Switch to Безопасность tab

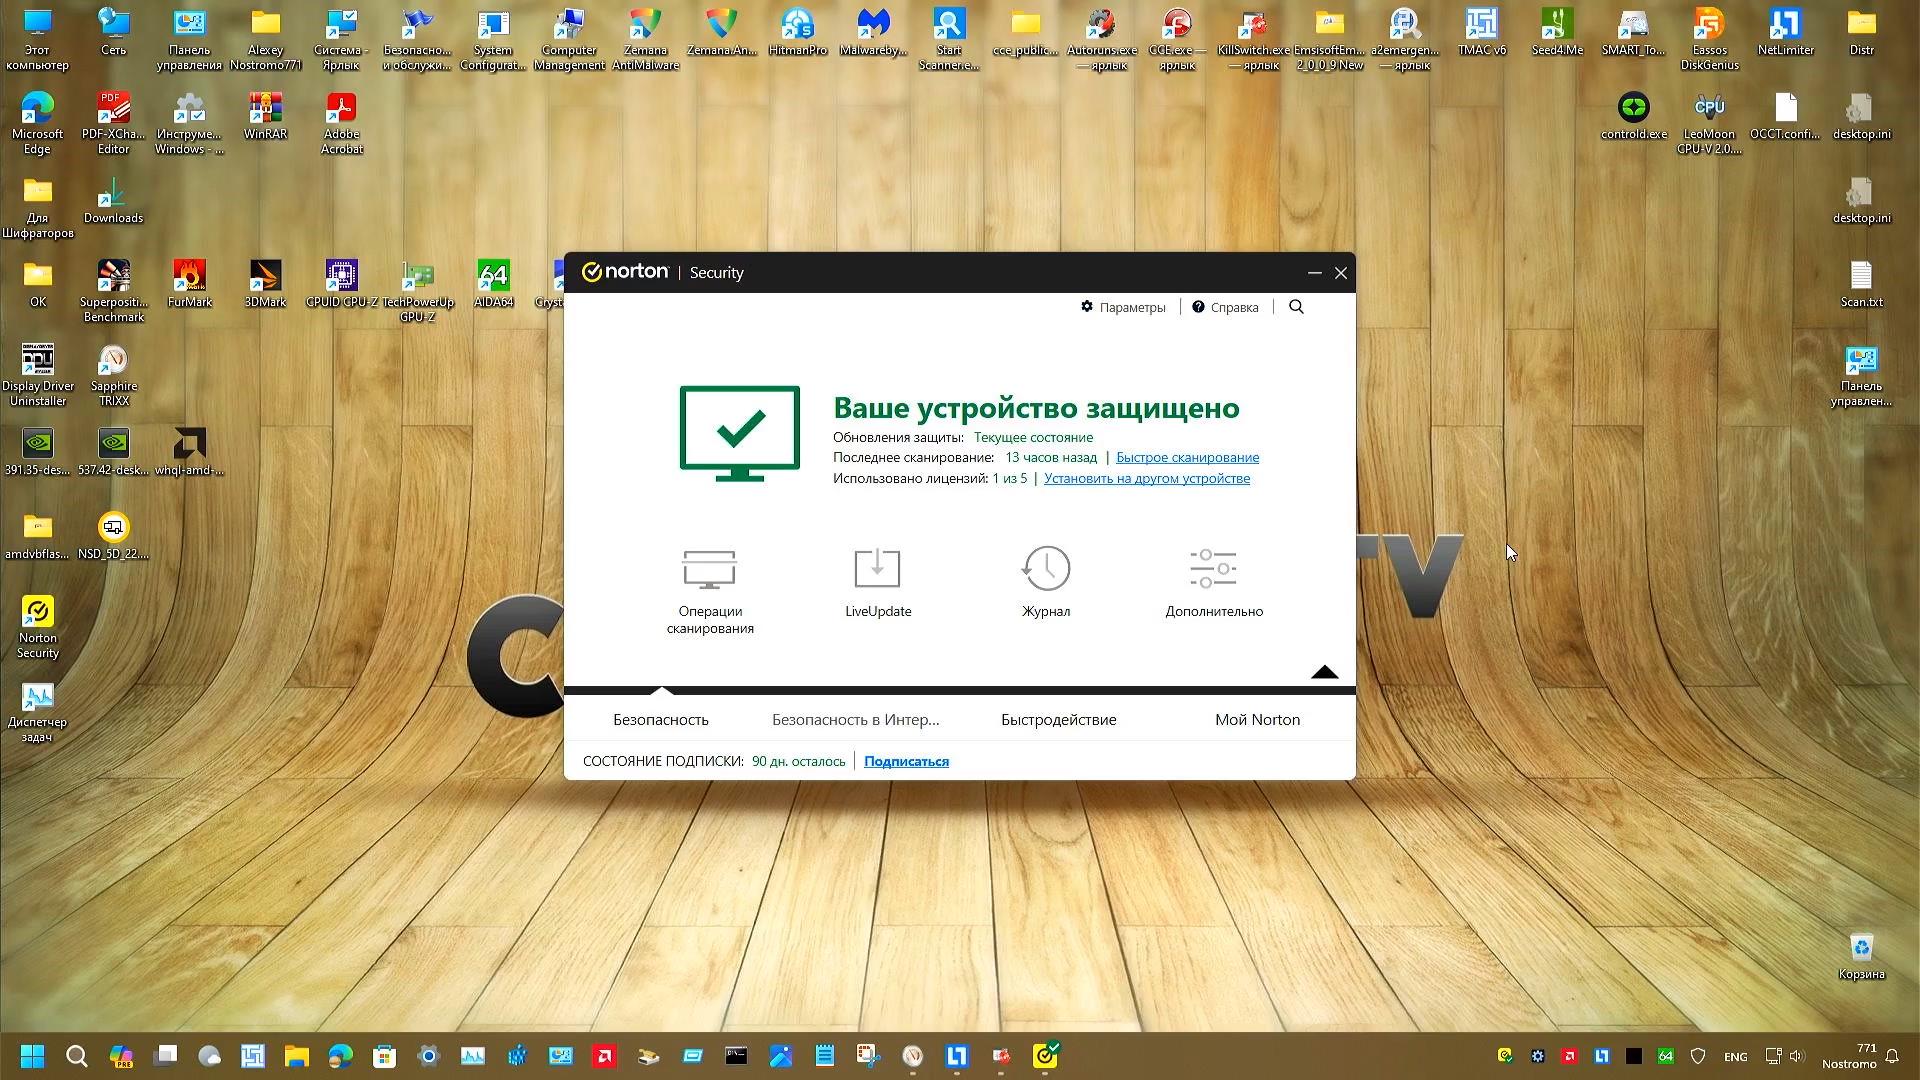click(x=661, y=720)
